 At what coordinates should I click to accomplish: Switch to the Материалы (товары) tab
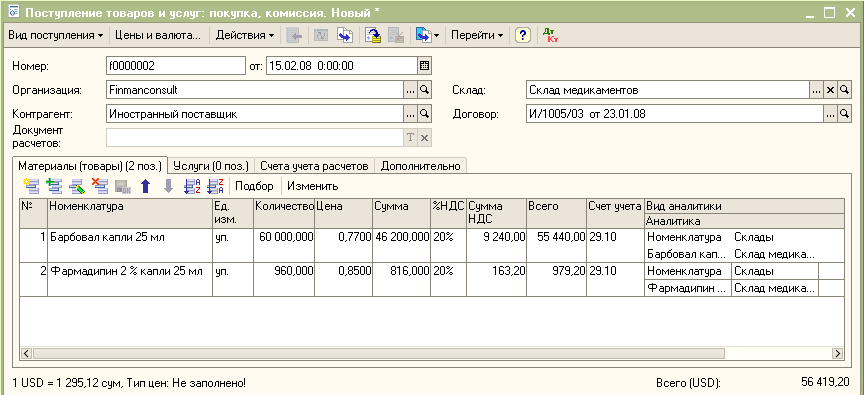point(90,165)
